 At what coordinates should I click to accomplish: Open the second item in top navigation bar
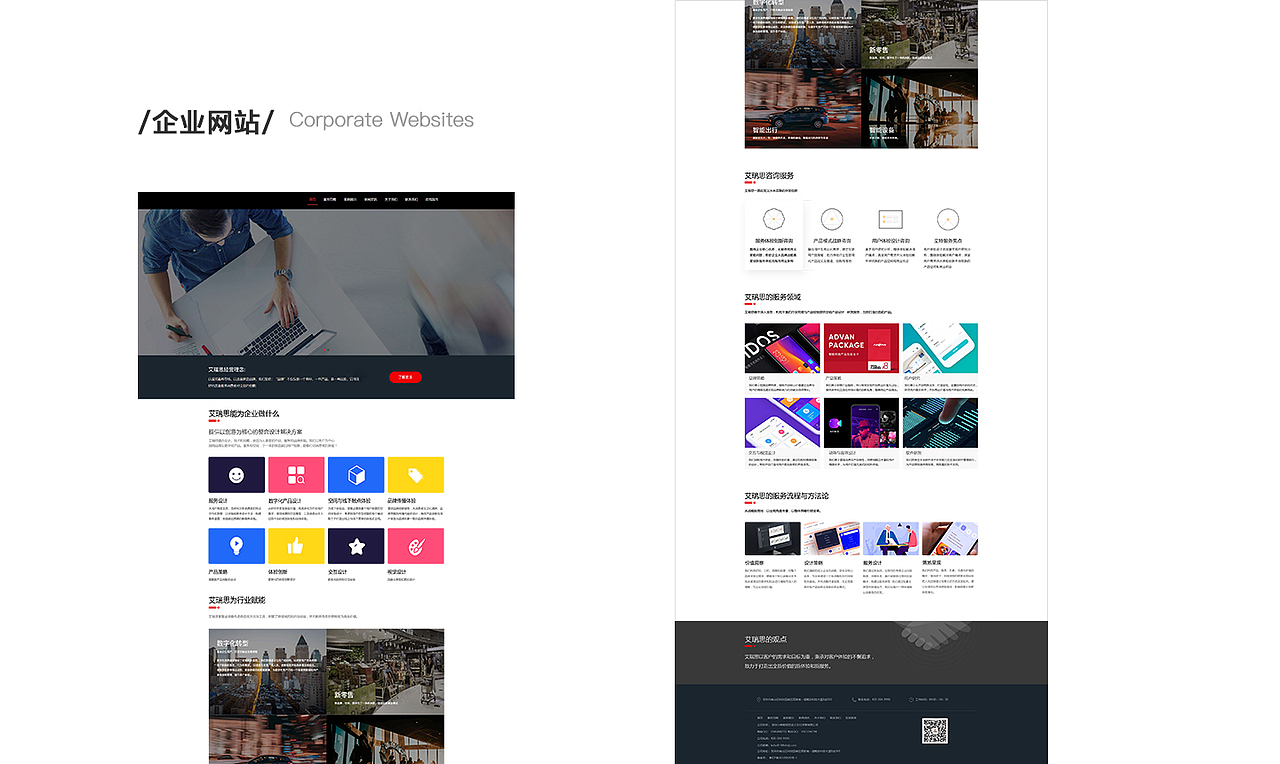[x=330, y=200]
